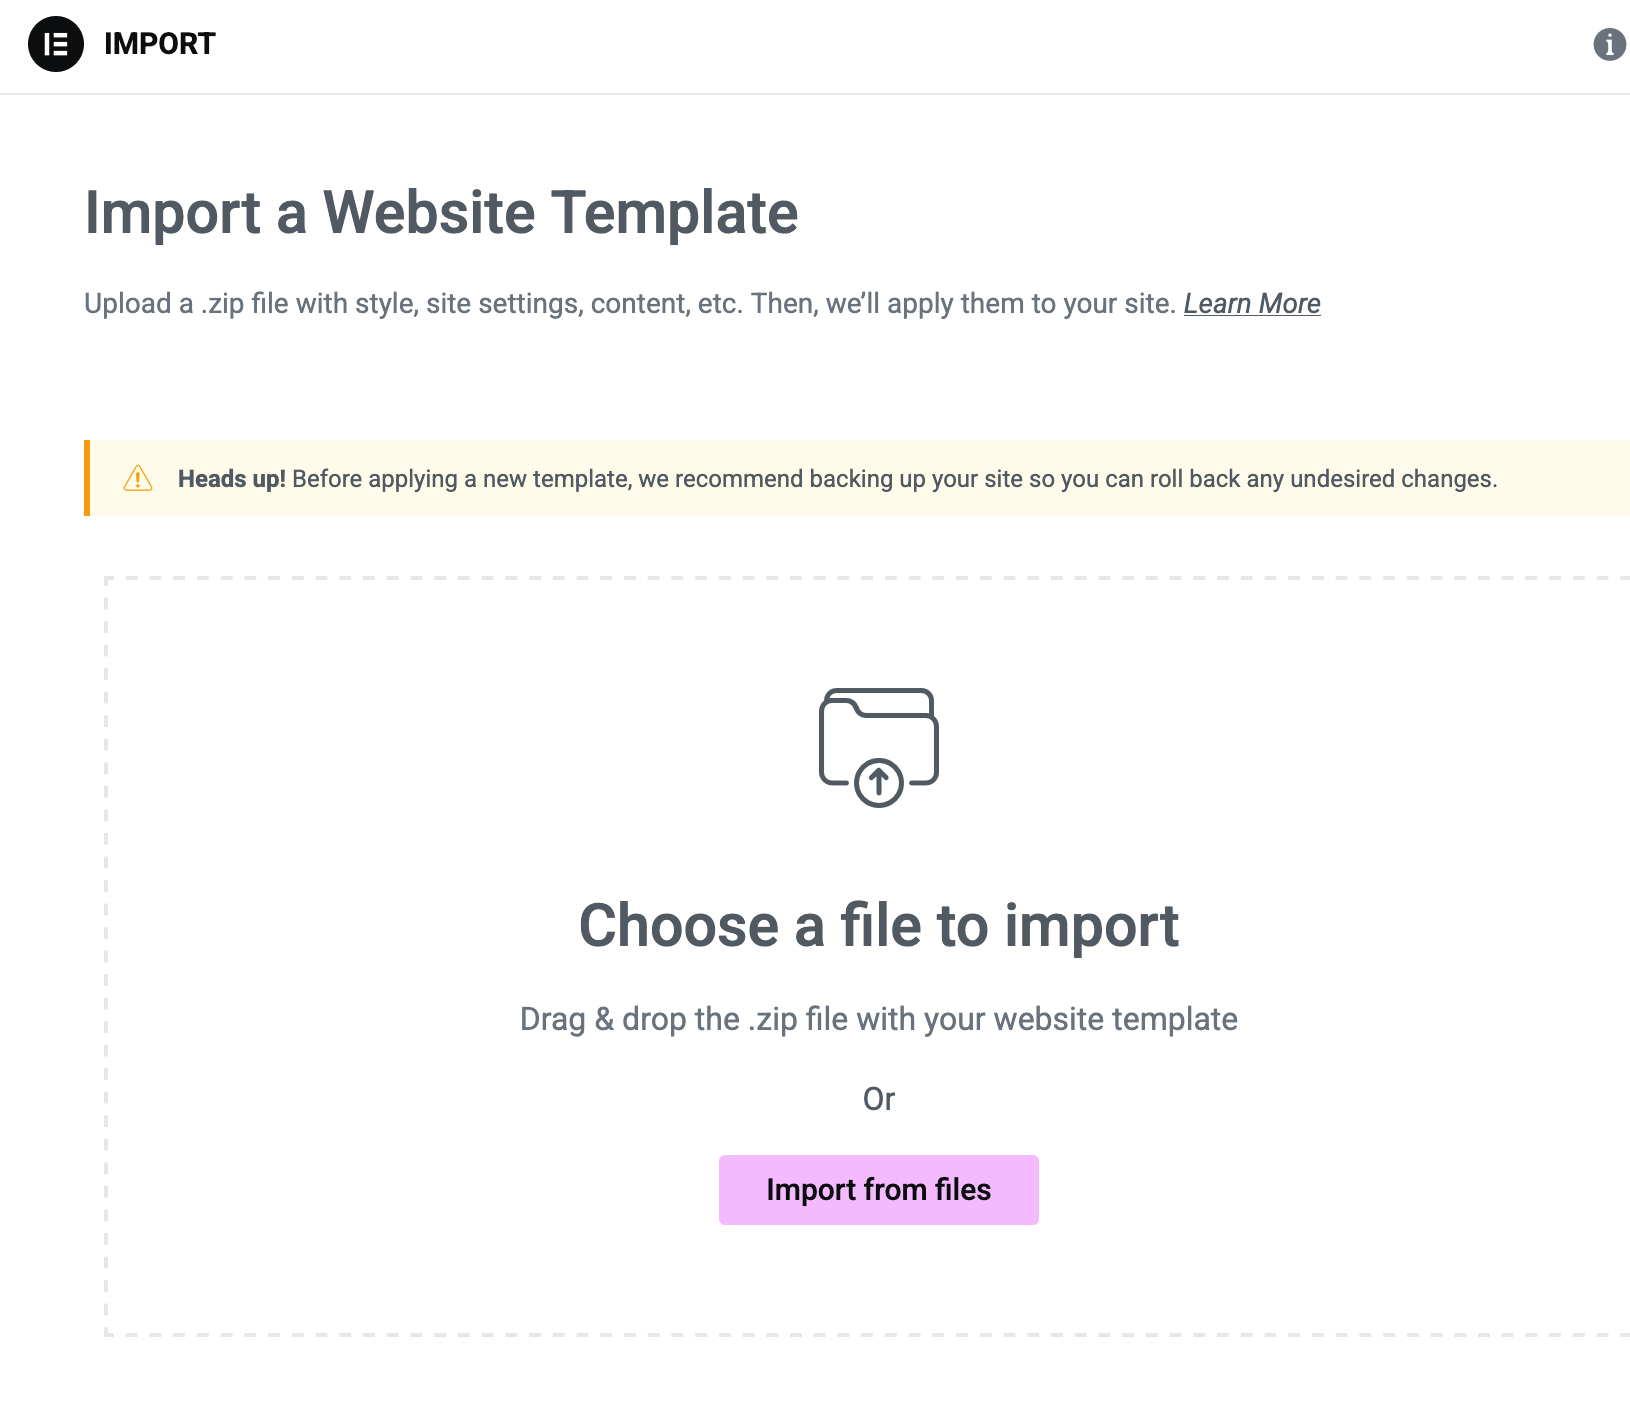1630x1410 pixels.
Task: Open the info icon in header
Action: (x=1609, y=45)
